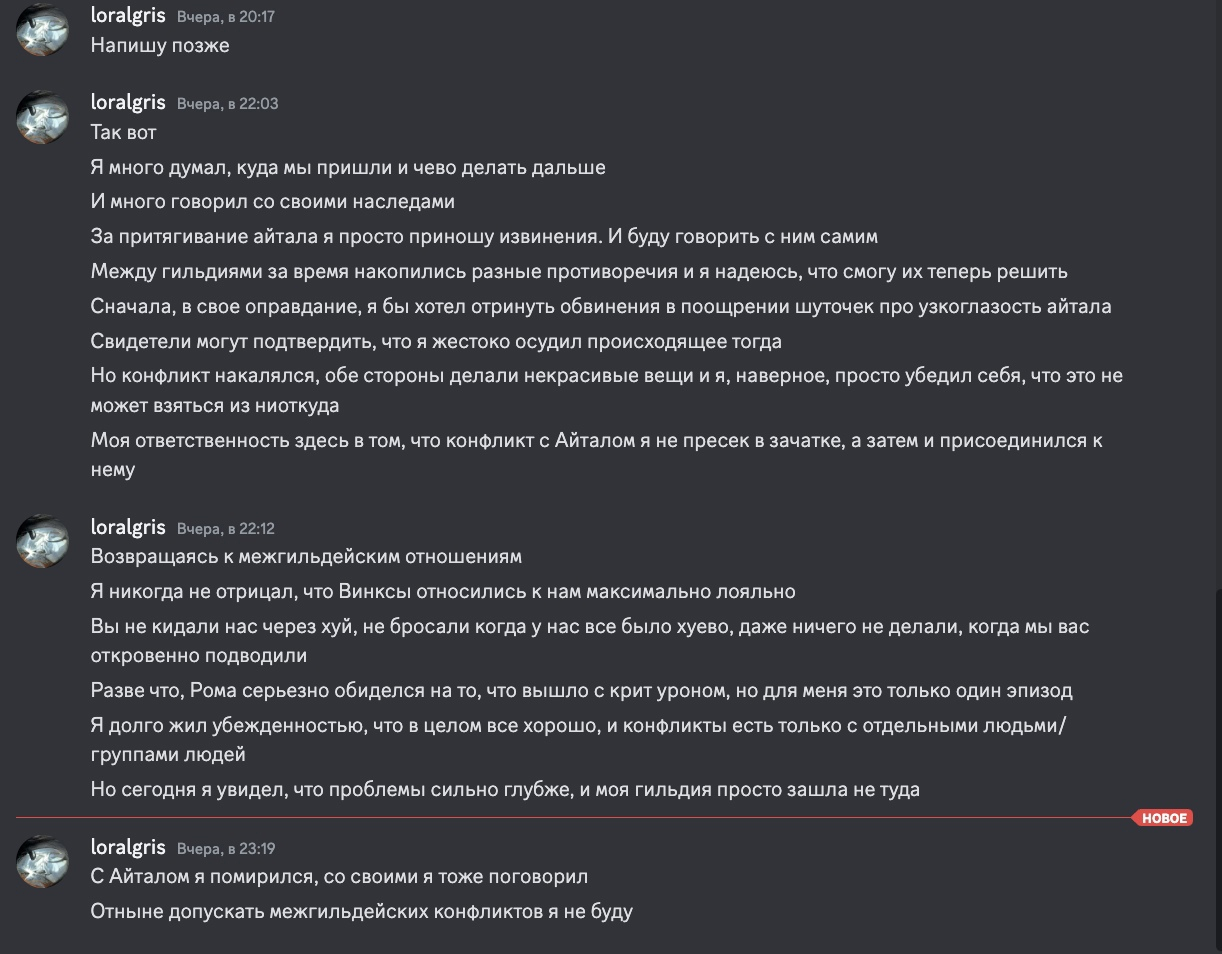Click the chat scrollbar thumb on right edge
Viewport: 1222px width, 954px height.
1217,770
